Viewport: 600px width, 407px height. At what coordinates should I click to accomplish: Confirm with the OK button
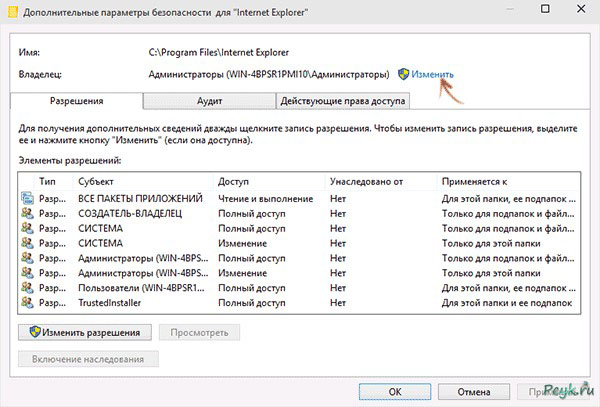coord(395,392)
